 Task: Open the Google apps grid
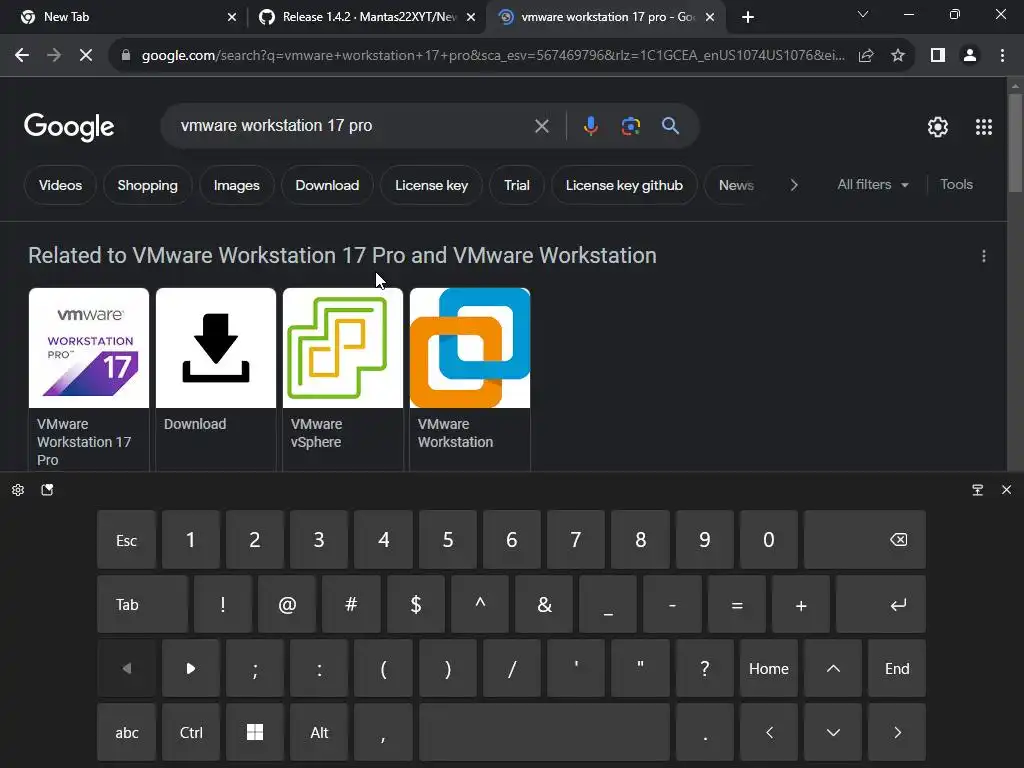[984, 127]
